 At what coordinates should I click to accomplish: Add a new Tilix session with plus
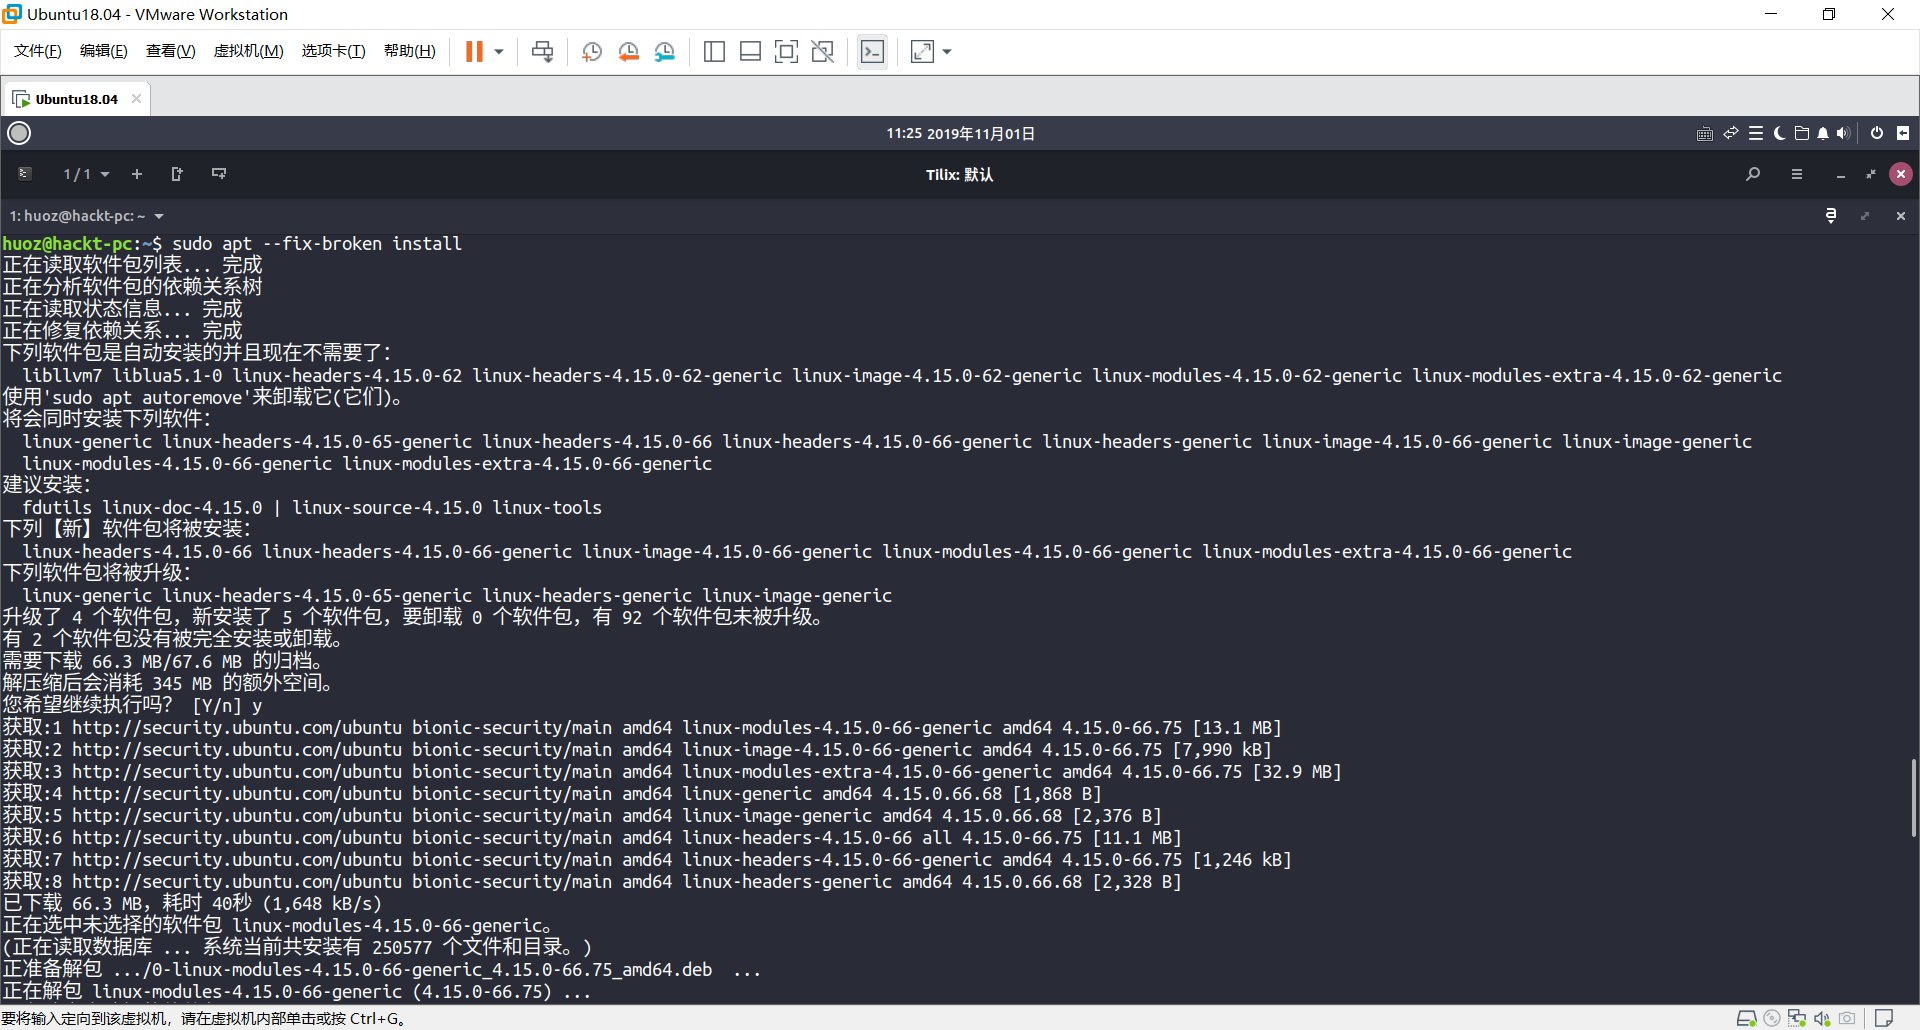pyautogui.click(x=137, y=174)
